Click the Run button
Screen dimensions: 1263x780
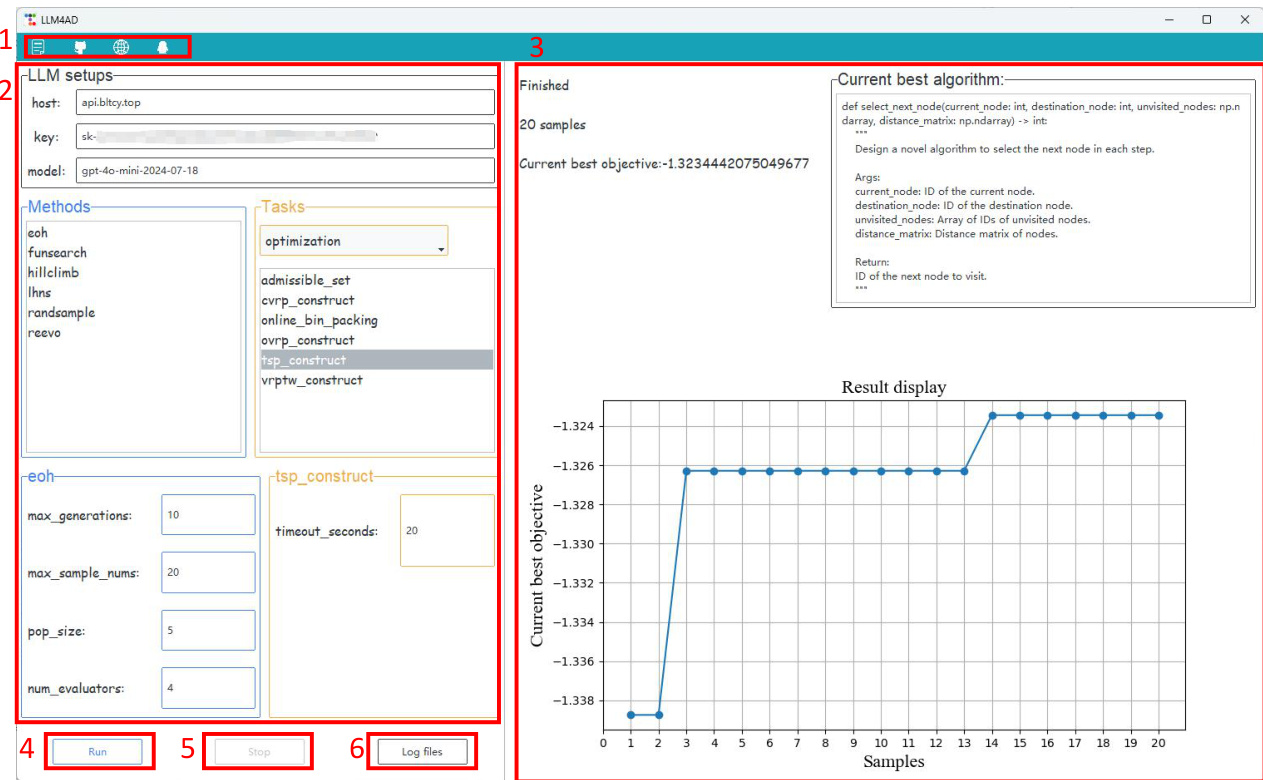98,752
